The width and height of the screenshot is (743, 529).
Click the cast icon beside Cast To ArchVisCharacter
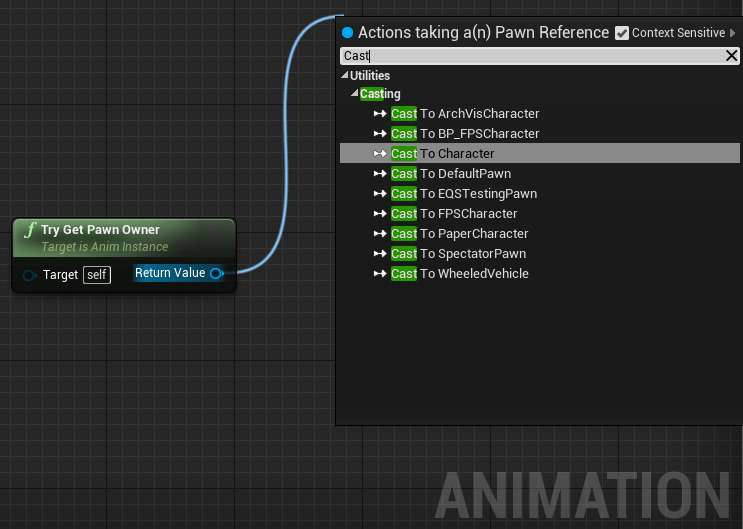pos(380,114)
